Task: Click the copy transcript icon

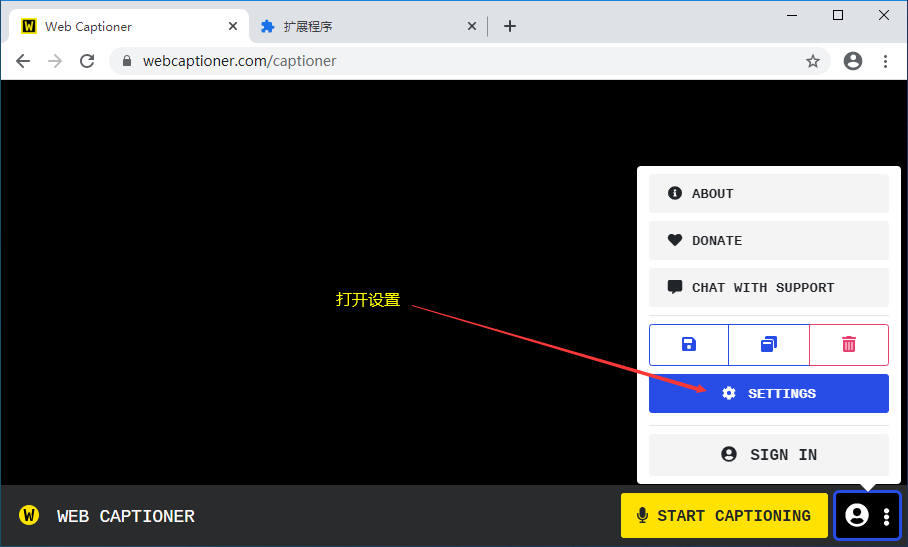Action: coord(768,344)
